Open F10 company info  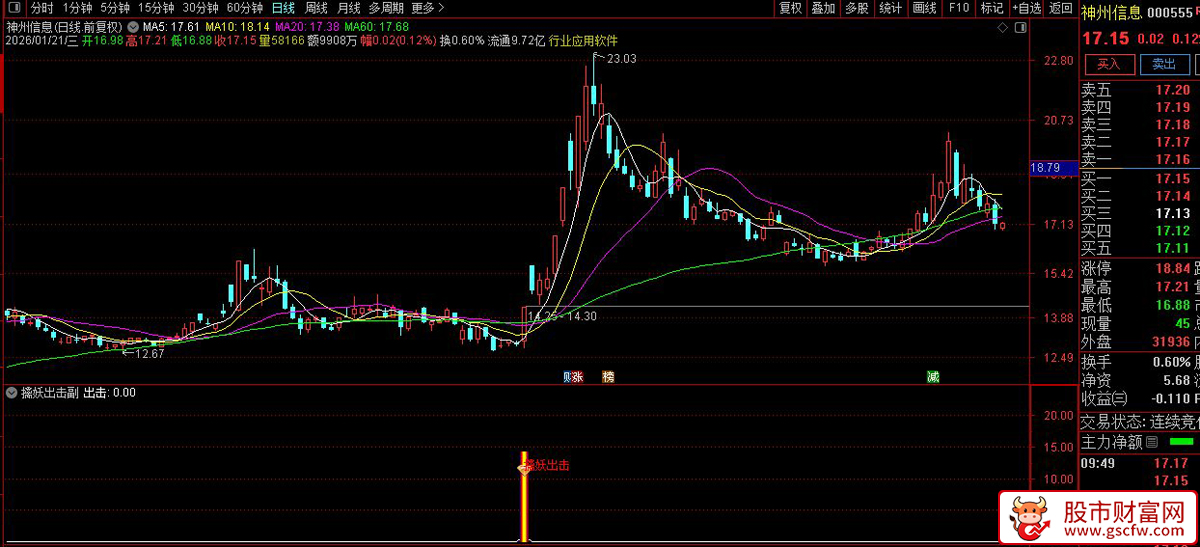958,8
